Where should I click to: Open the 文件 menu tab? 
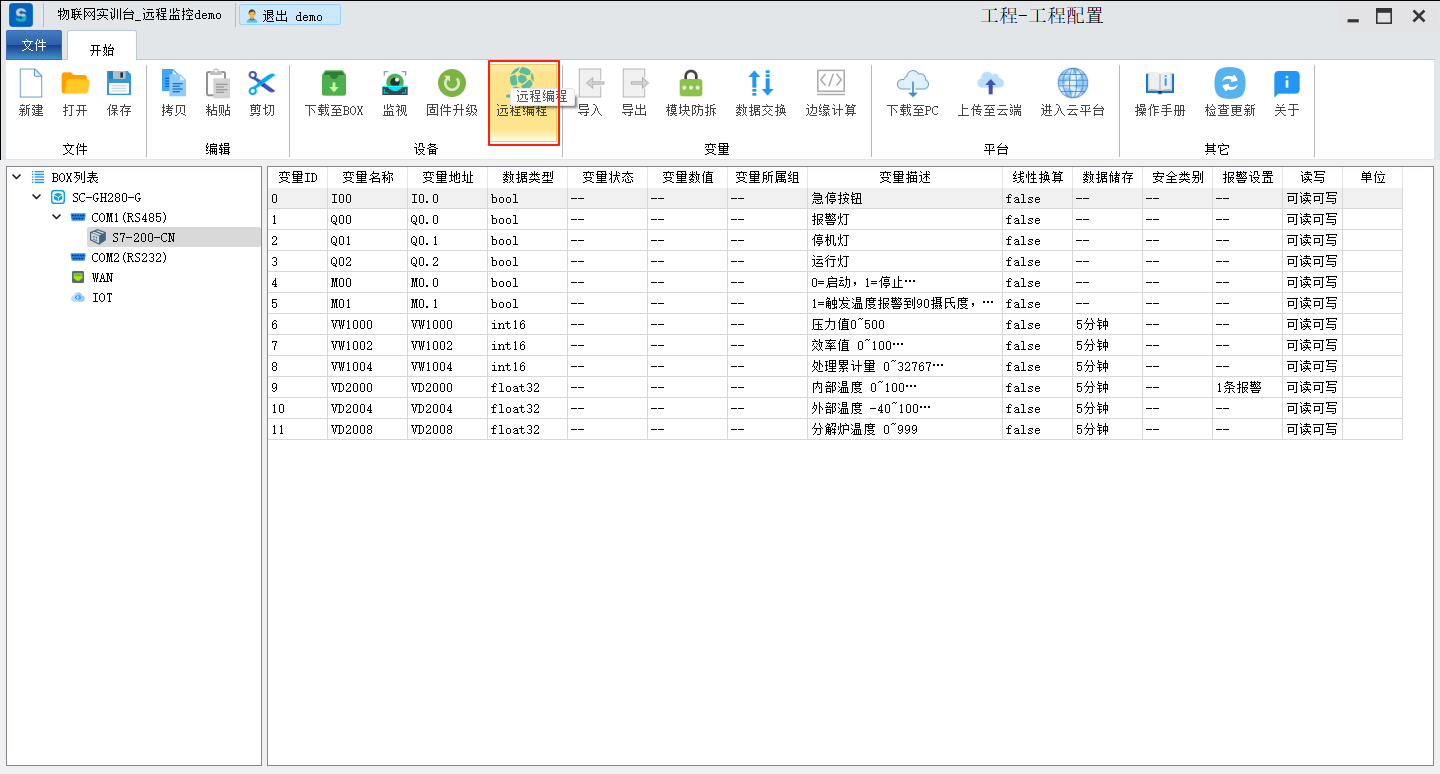click(x=34, y=46)
